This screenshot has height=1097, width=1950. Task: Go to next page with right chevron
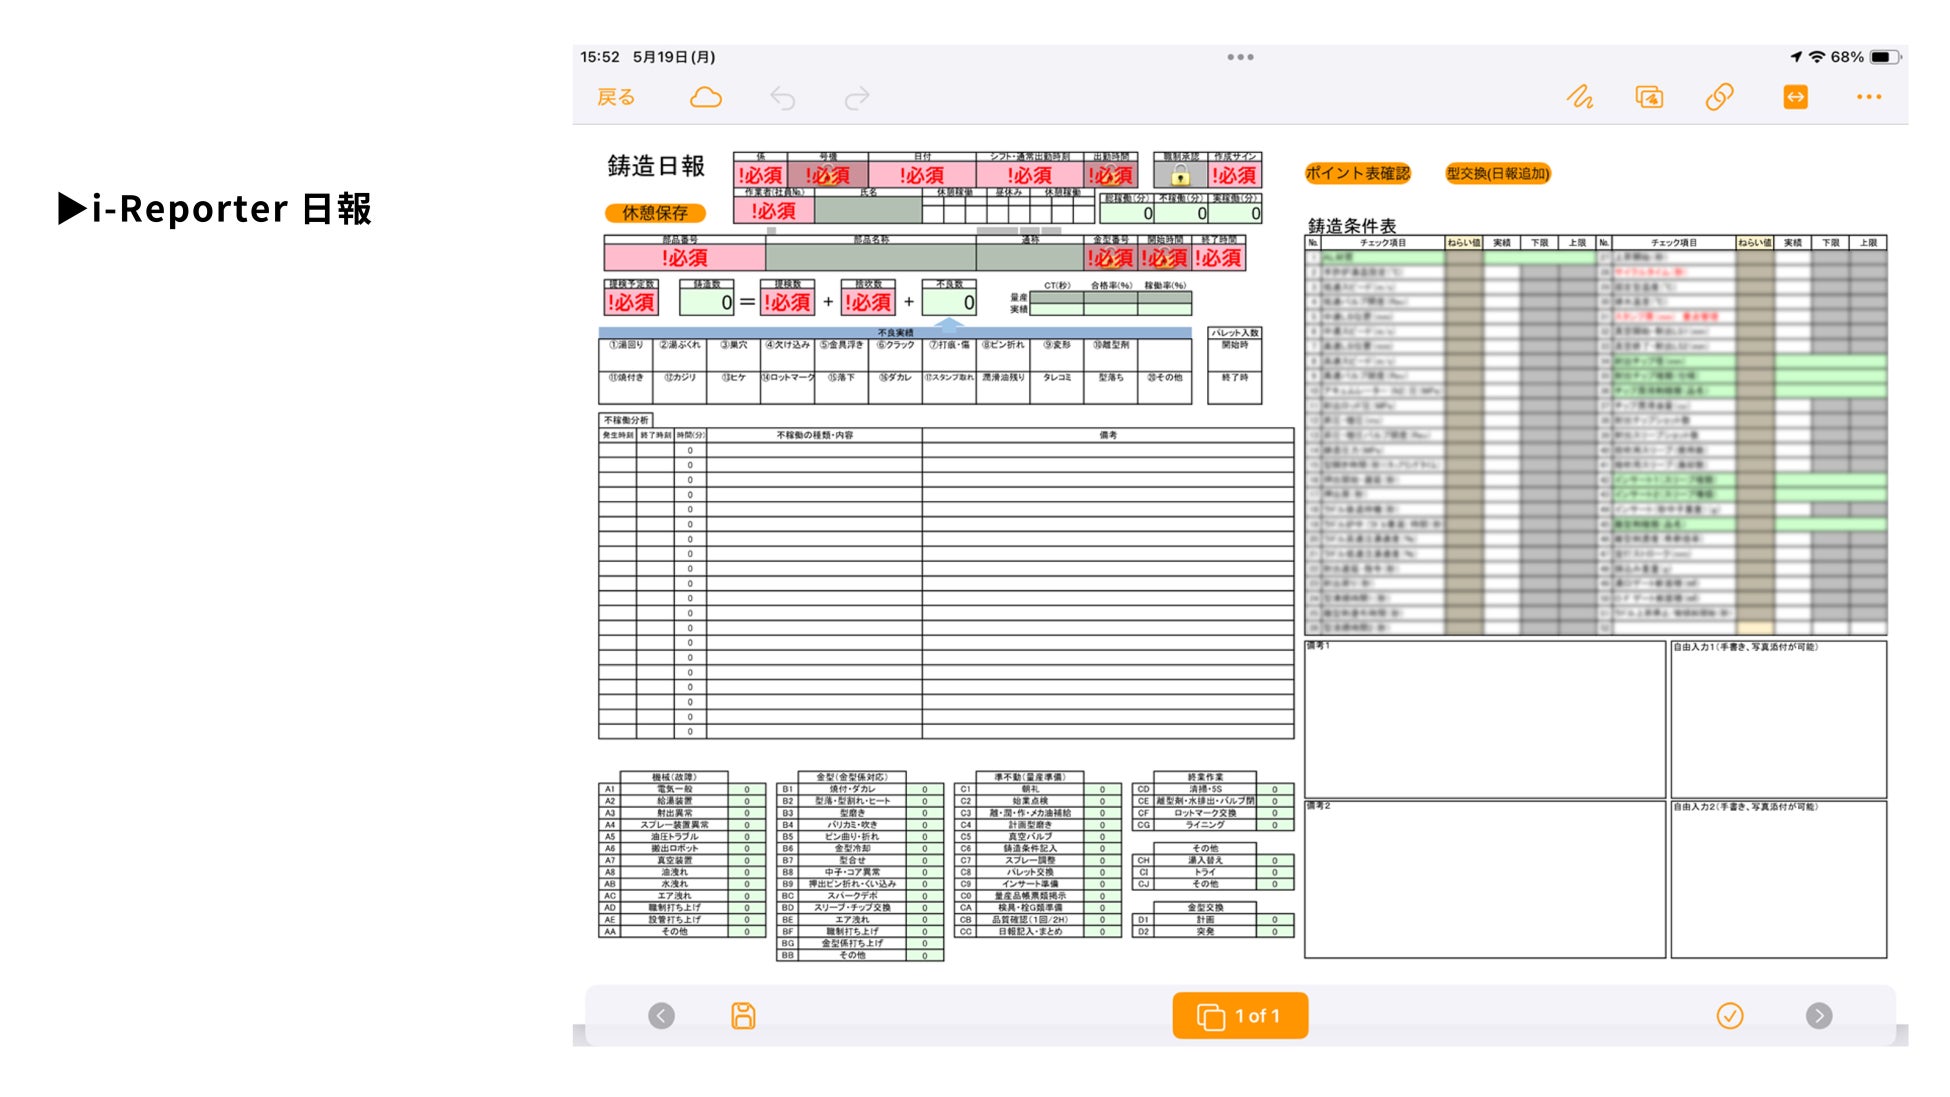(x=1819, y=1016)
